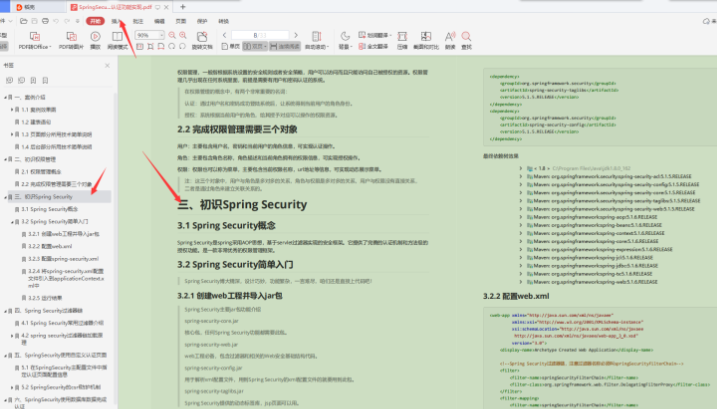This screenshot has height=410, width=720.
Task: Switch to 阅读模式 reading mode
Action: point(118,40)
